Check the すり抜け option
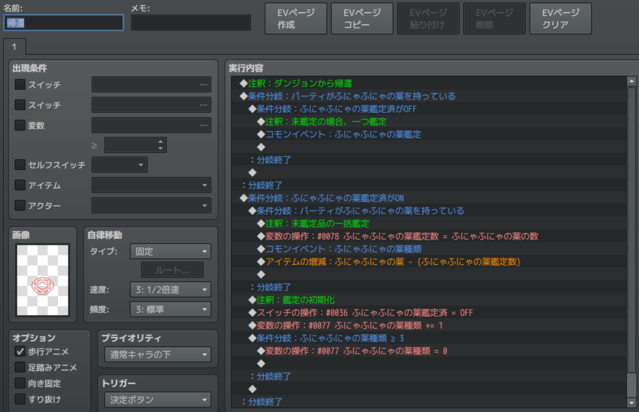This screenshot has height=412, width=639. [x=20, y=399]
